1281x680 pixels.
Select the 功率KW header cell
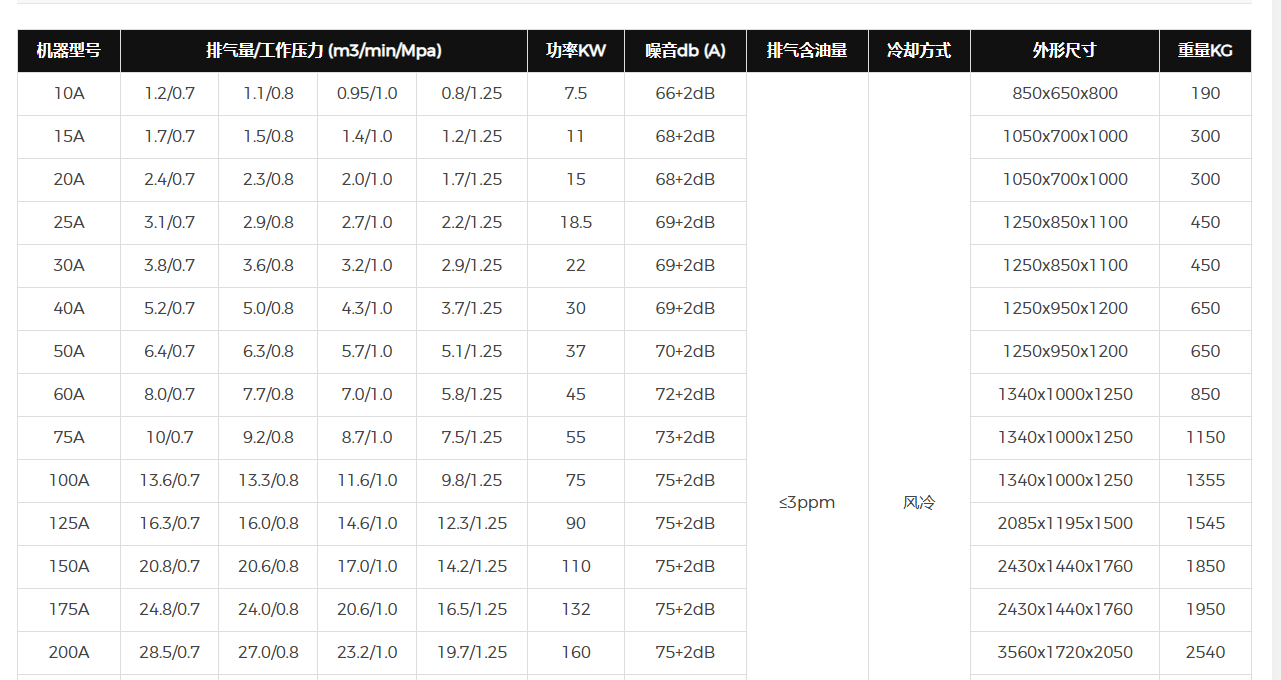click(x=576, y=51)
